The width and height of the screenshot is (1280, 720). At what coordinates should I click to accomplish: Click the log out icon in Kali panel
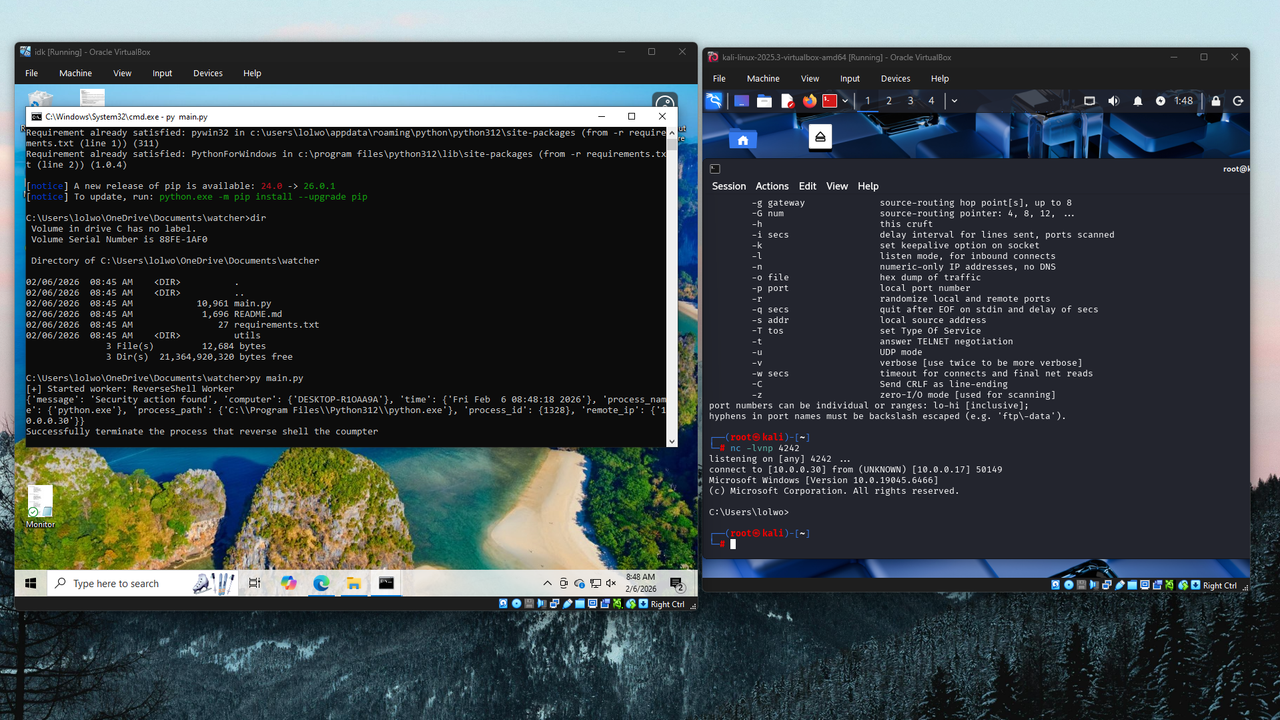pyautogui.click(x=1238, y=101)
